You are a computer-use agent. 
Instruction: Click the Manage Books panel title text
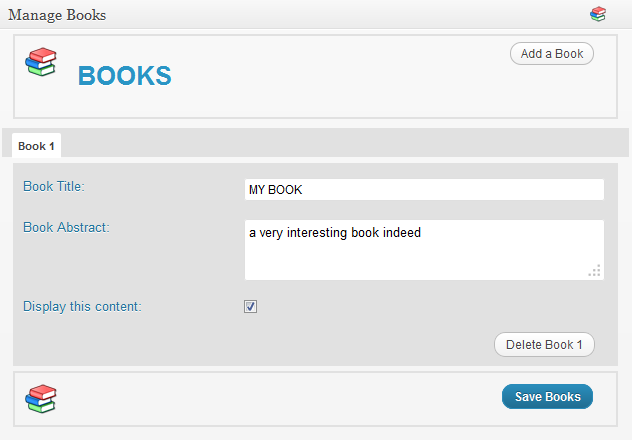(57, 15)
